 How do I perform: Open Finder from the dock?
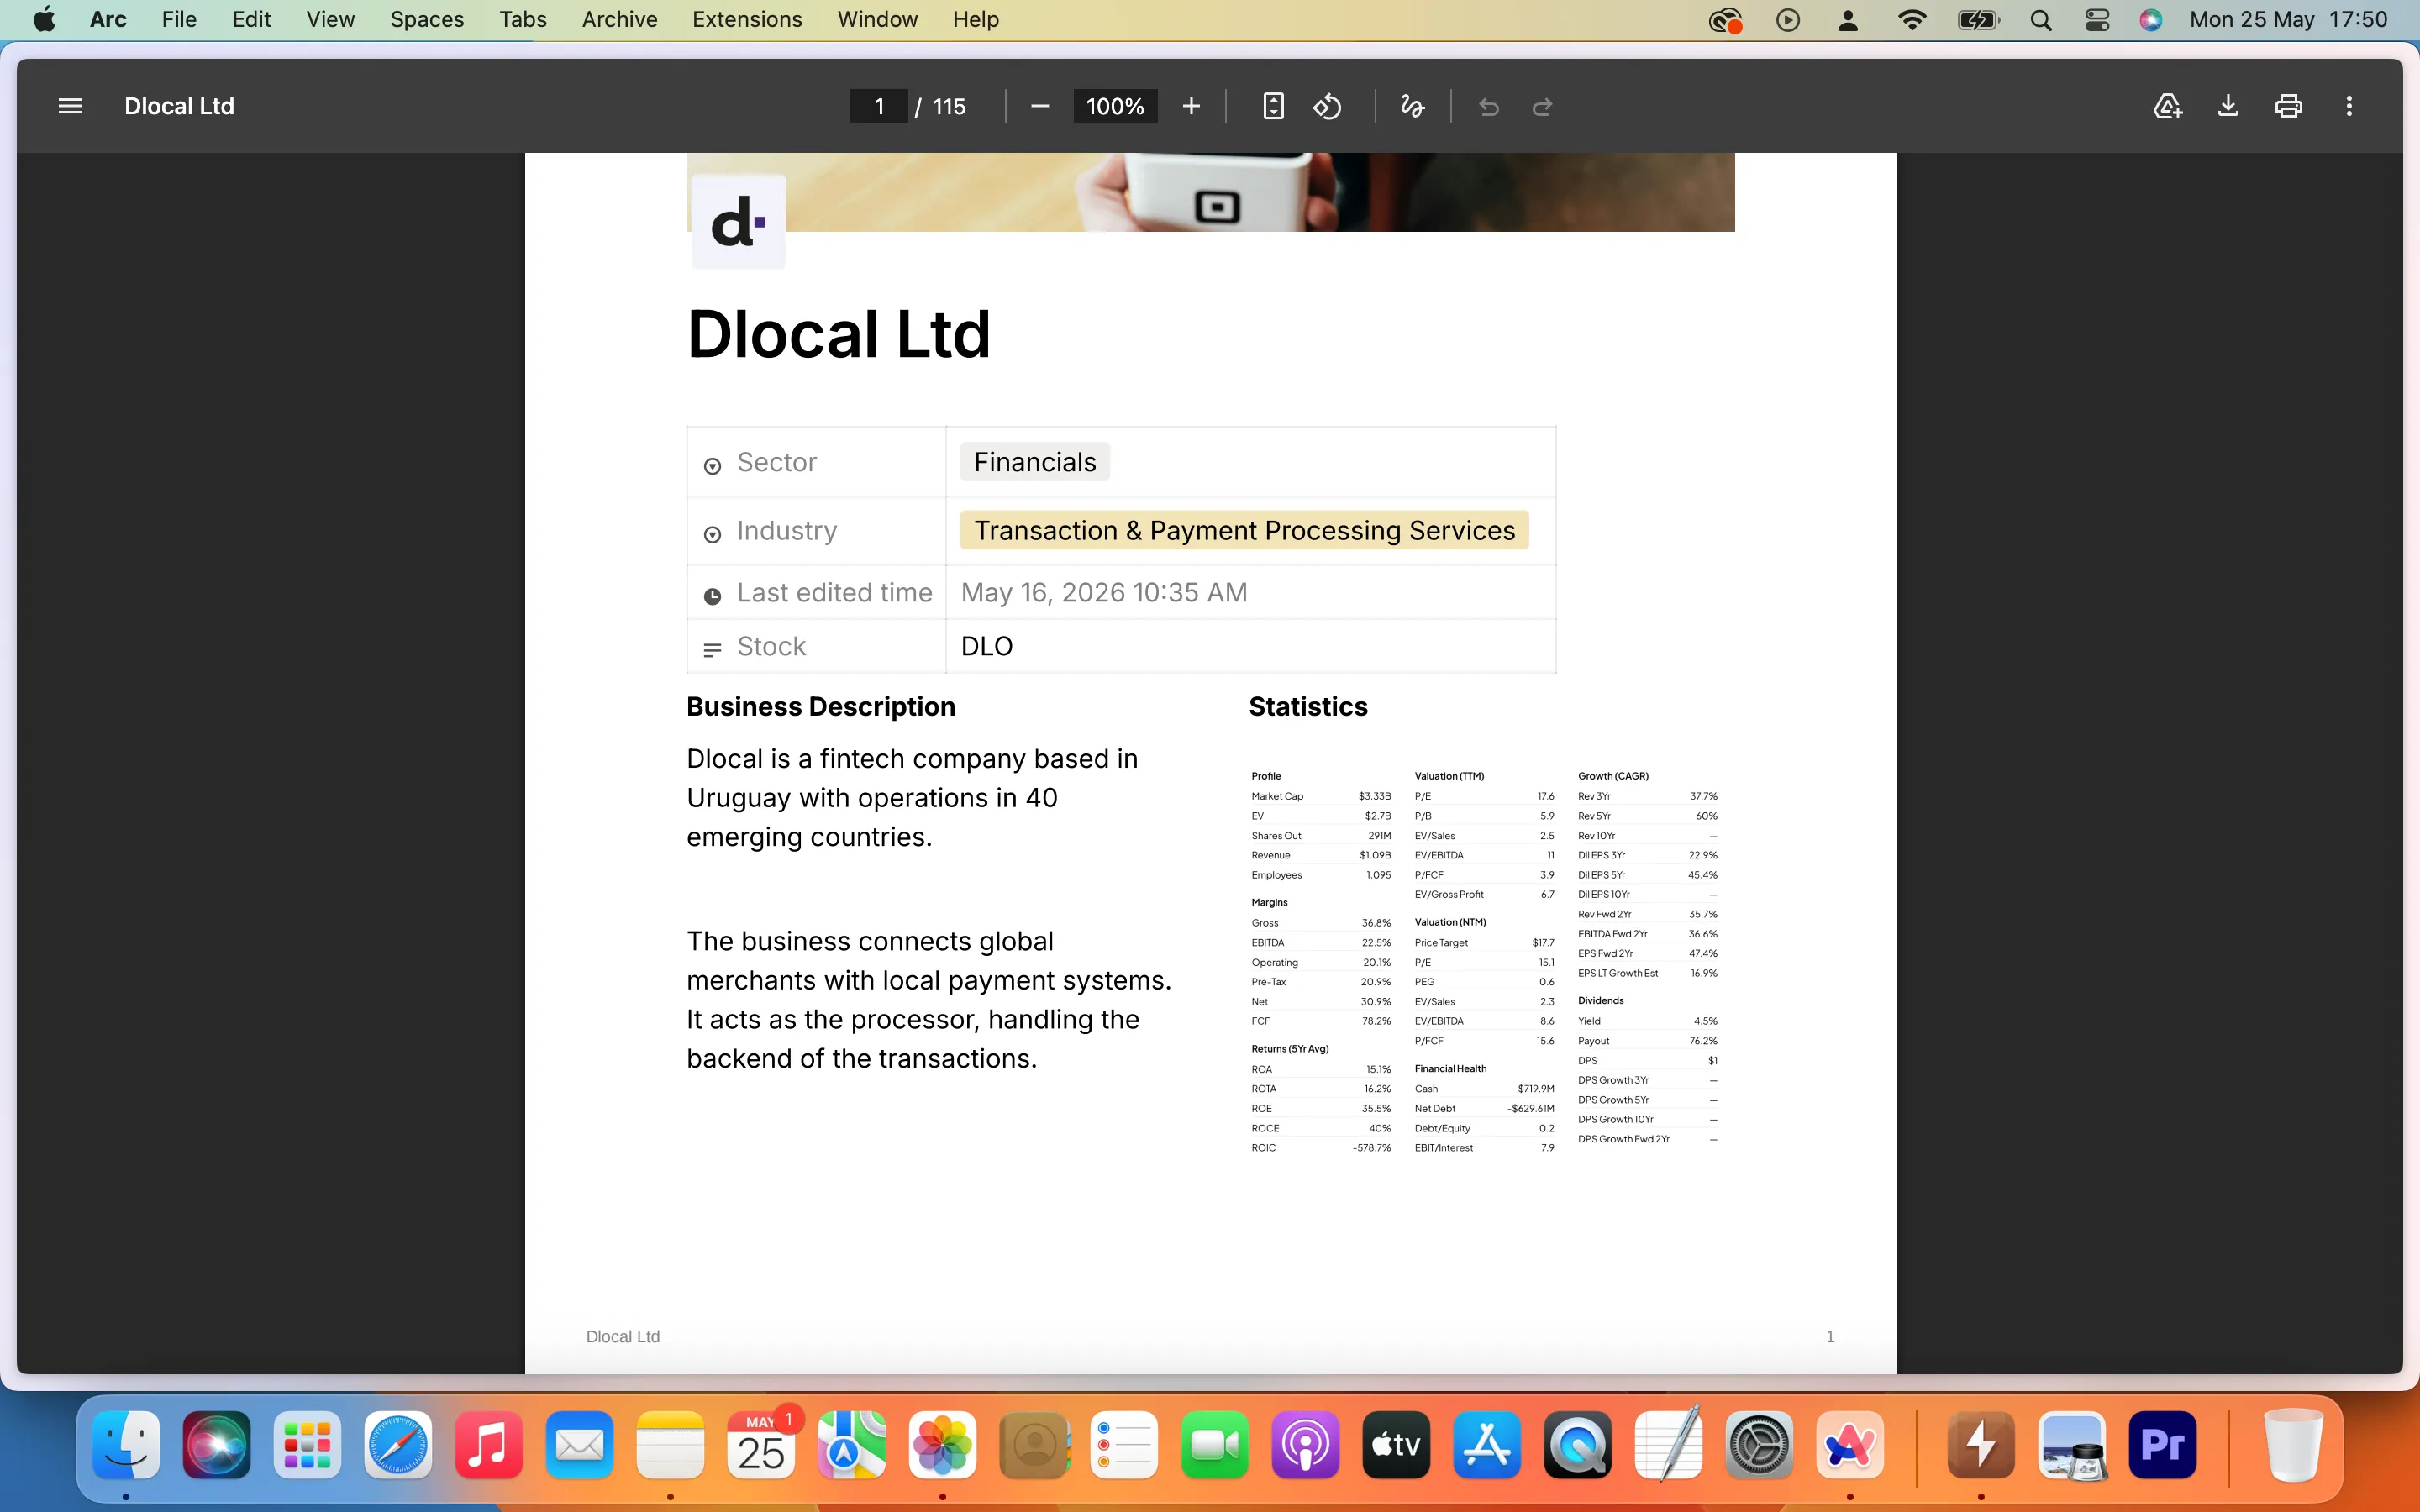coord(126,1444)
